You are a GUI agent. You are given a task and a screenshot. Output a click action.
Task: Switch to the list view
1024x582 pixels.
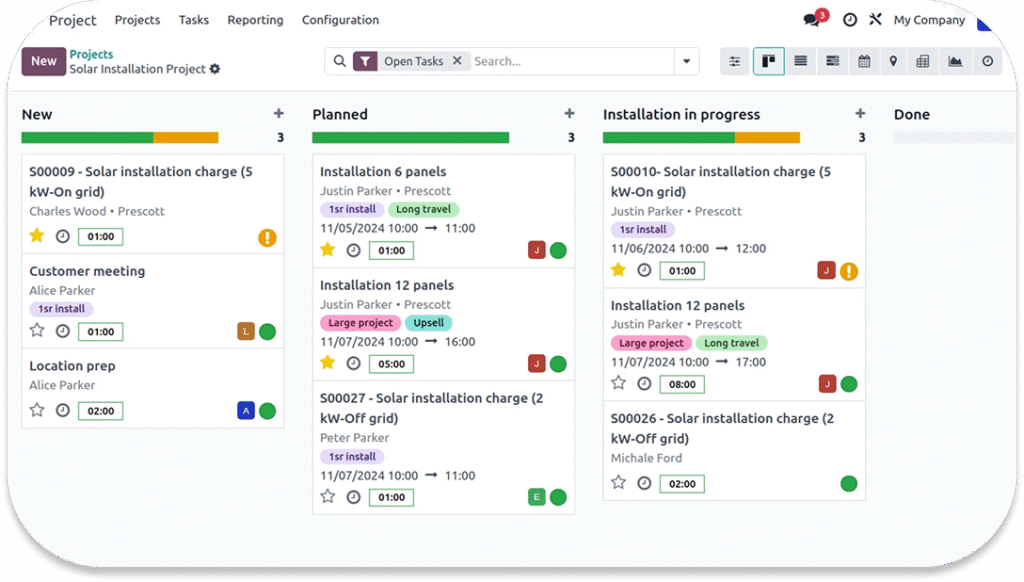[x=800, y=61]
